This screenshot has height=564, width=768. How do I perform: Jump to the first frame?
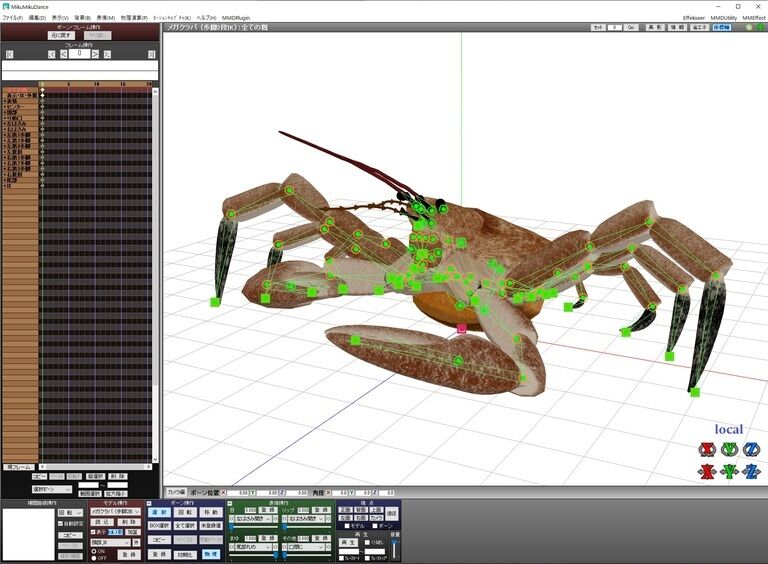tap(9, 54)
